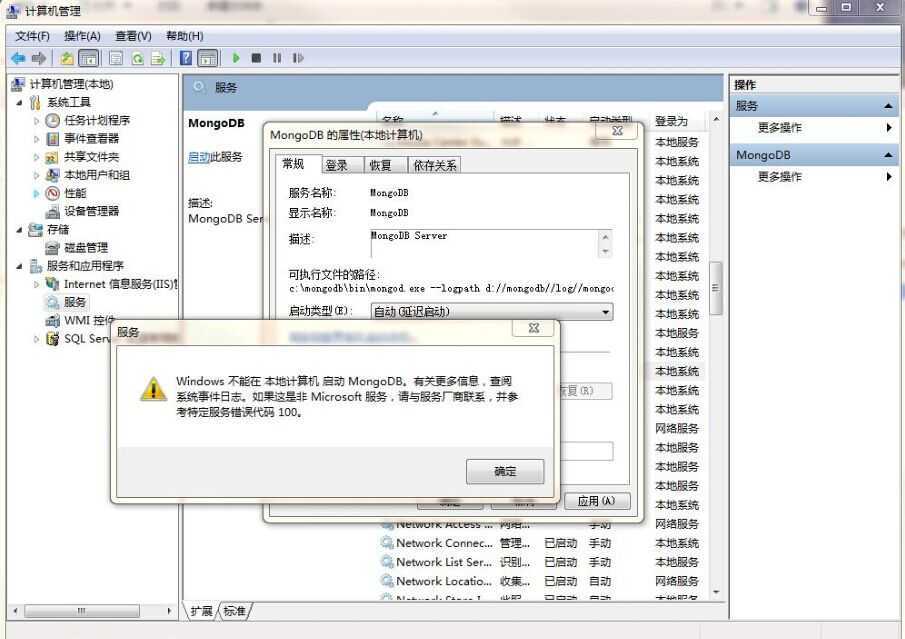The height and width of the screenshot is (639, 905).
Task: Switch to the 标准 view tab
Action: click(234, 611)
